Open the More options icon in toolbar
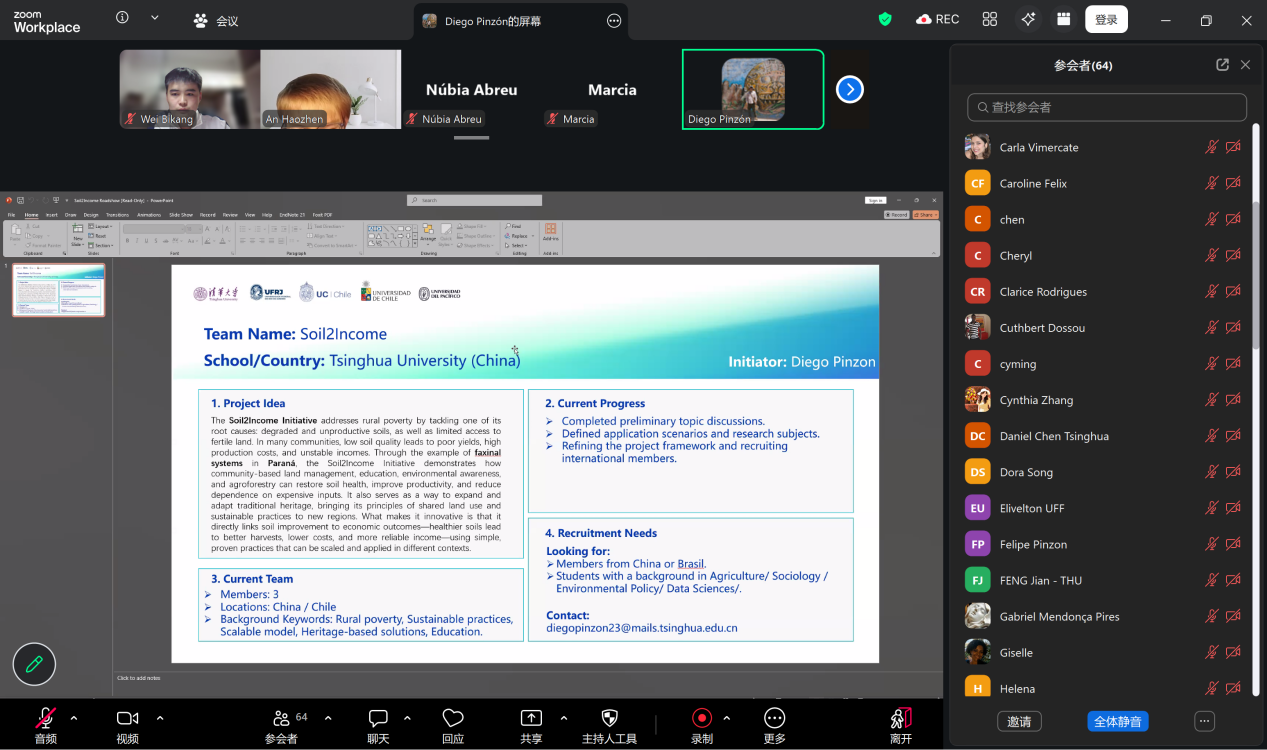 pos(774,718)
